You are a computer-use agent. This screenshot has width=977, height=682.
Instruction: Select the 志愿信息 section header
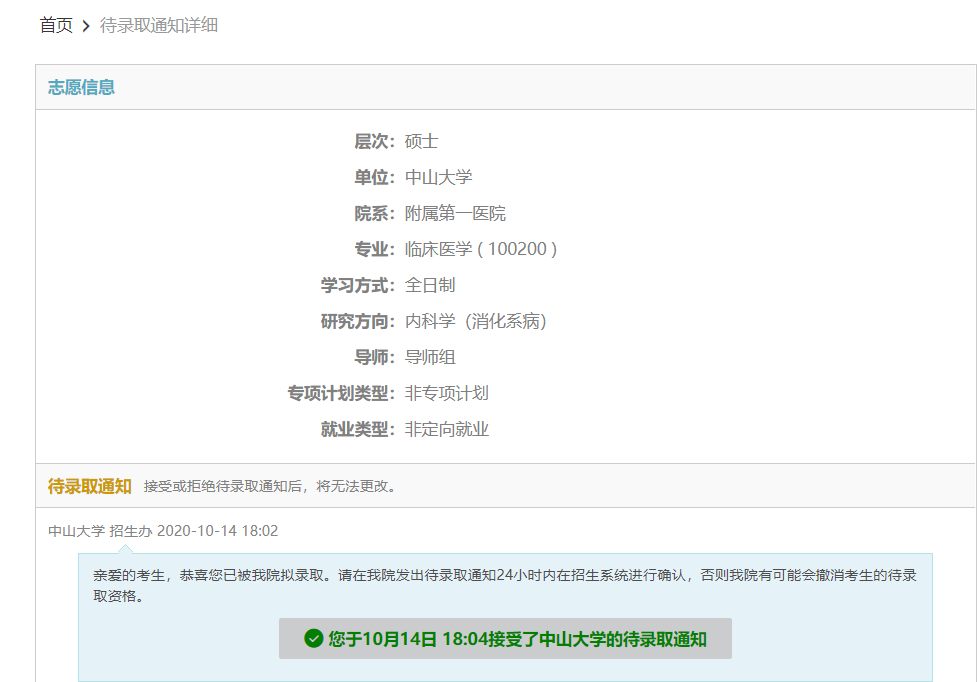[81, 87]
